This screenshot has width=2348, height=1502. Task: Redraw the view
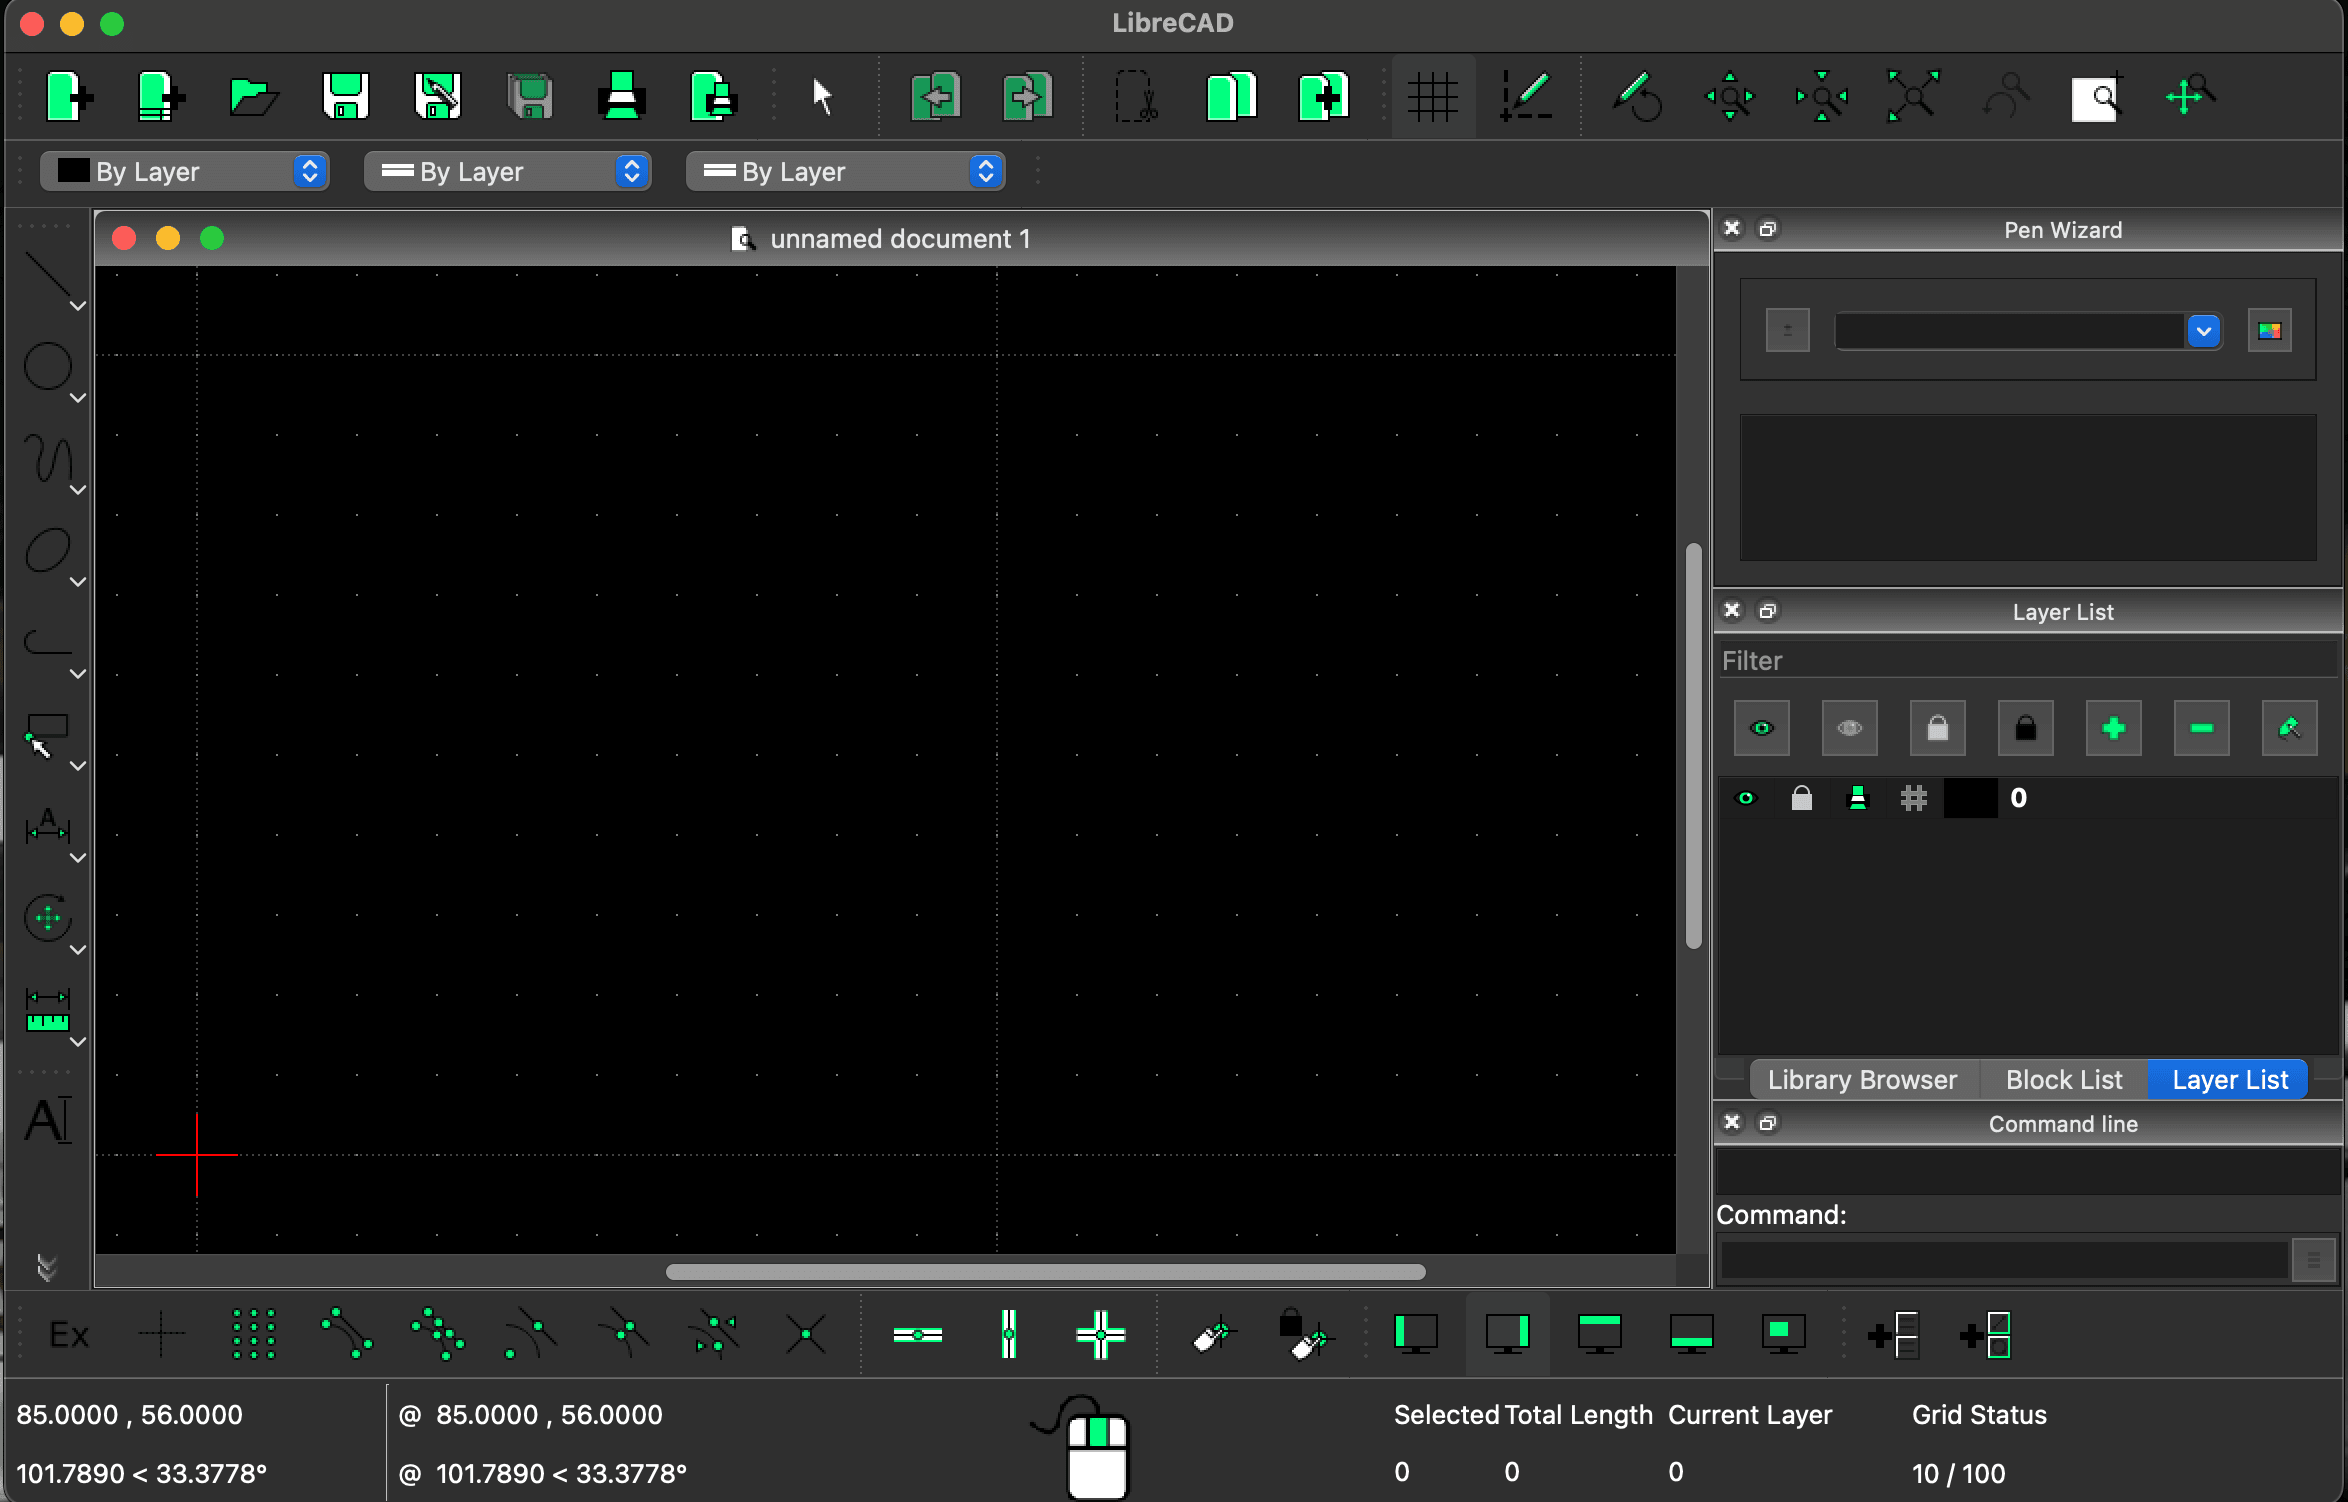tap(1638, 97)
